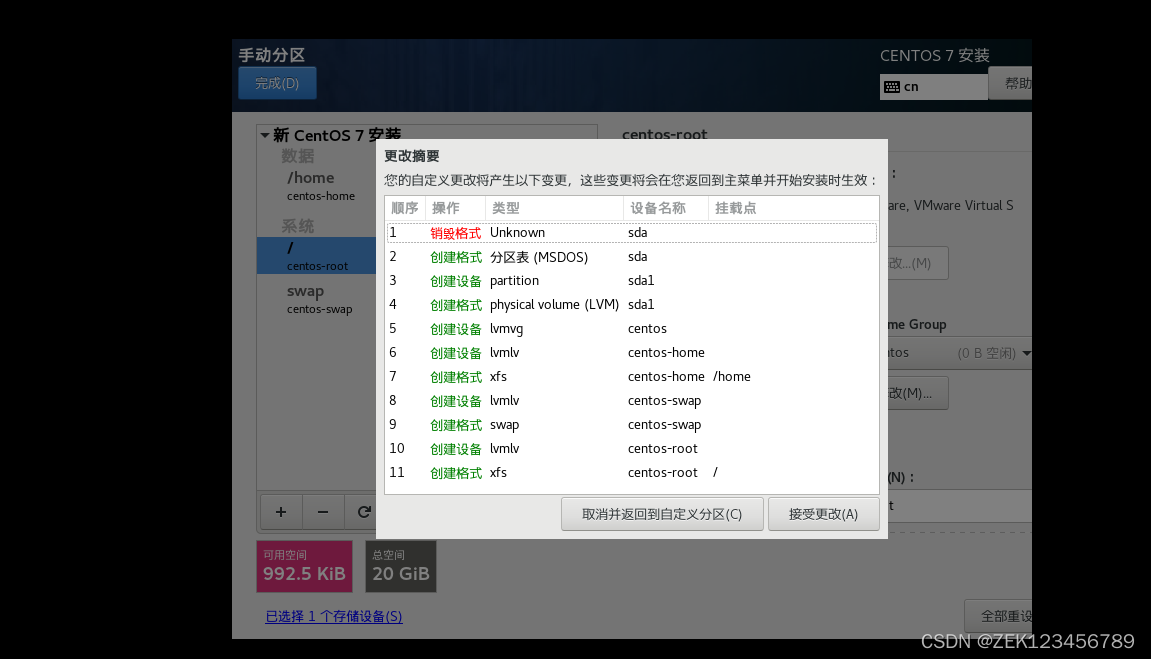Click the 帮助 help button
The height and width of the screenshot is (659, 1151).
[1012, 83]
